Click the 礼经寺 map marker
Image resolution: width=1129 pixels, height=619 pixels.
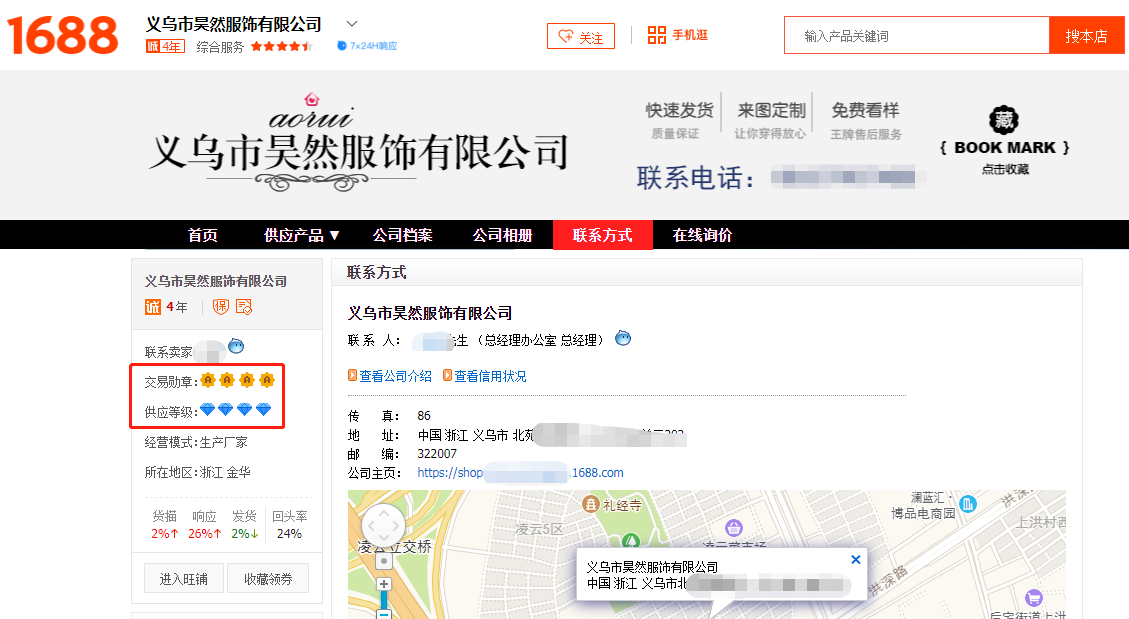[590, 504]
